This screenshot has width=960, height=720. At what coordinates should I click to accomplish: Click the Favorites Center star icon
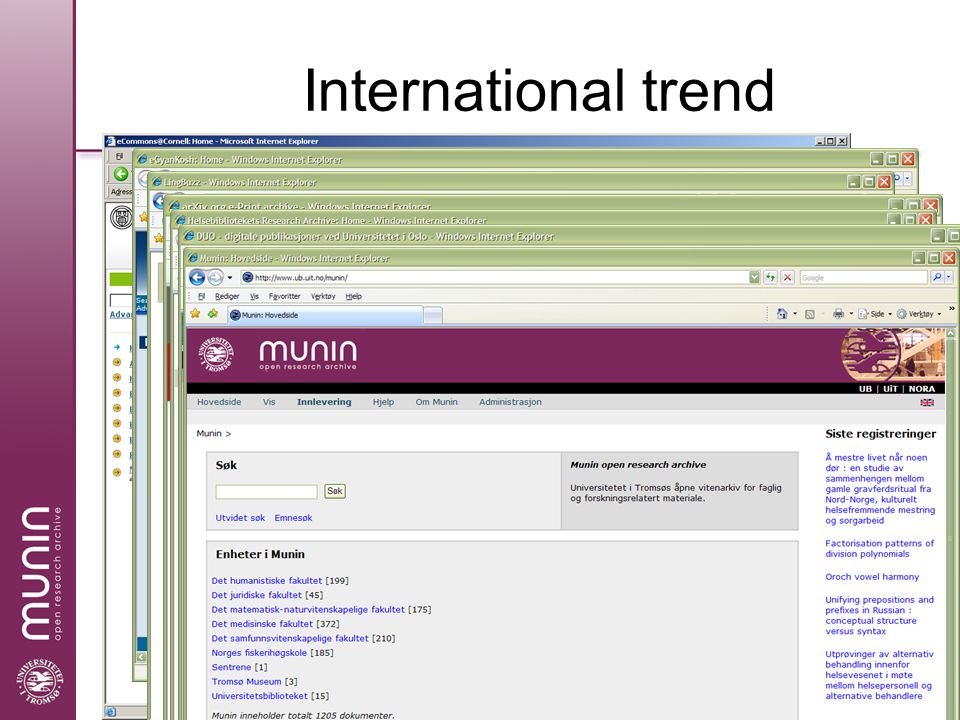click(x=195, y=313)
